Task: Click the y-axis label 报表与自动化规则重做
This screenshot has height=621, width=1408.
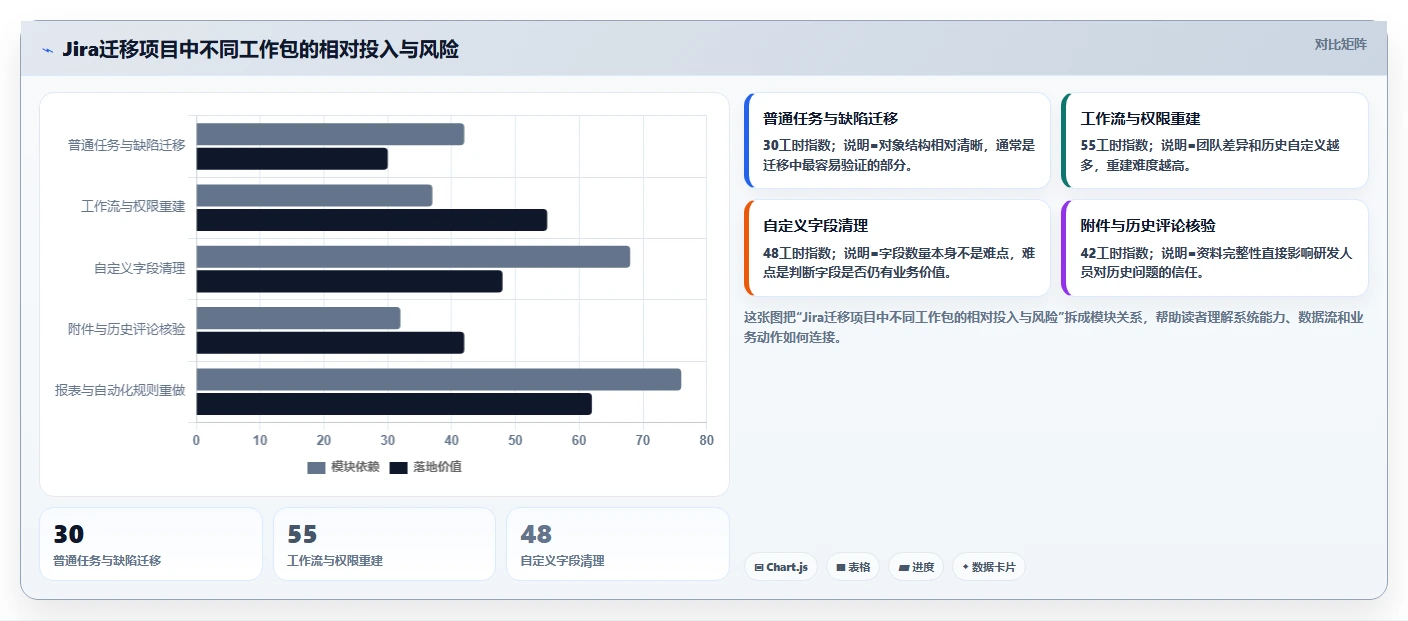Action: click(121, 391)
